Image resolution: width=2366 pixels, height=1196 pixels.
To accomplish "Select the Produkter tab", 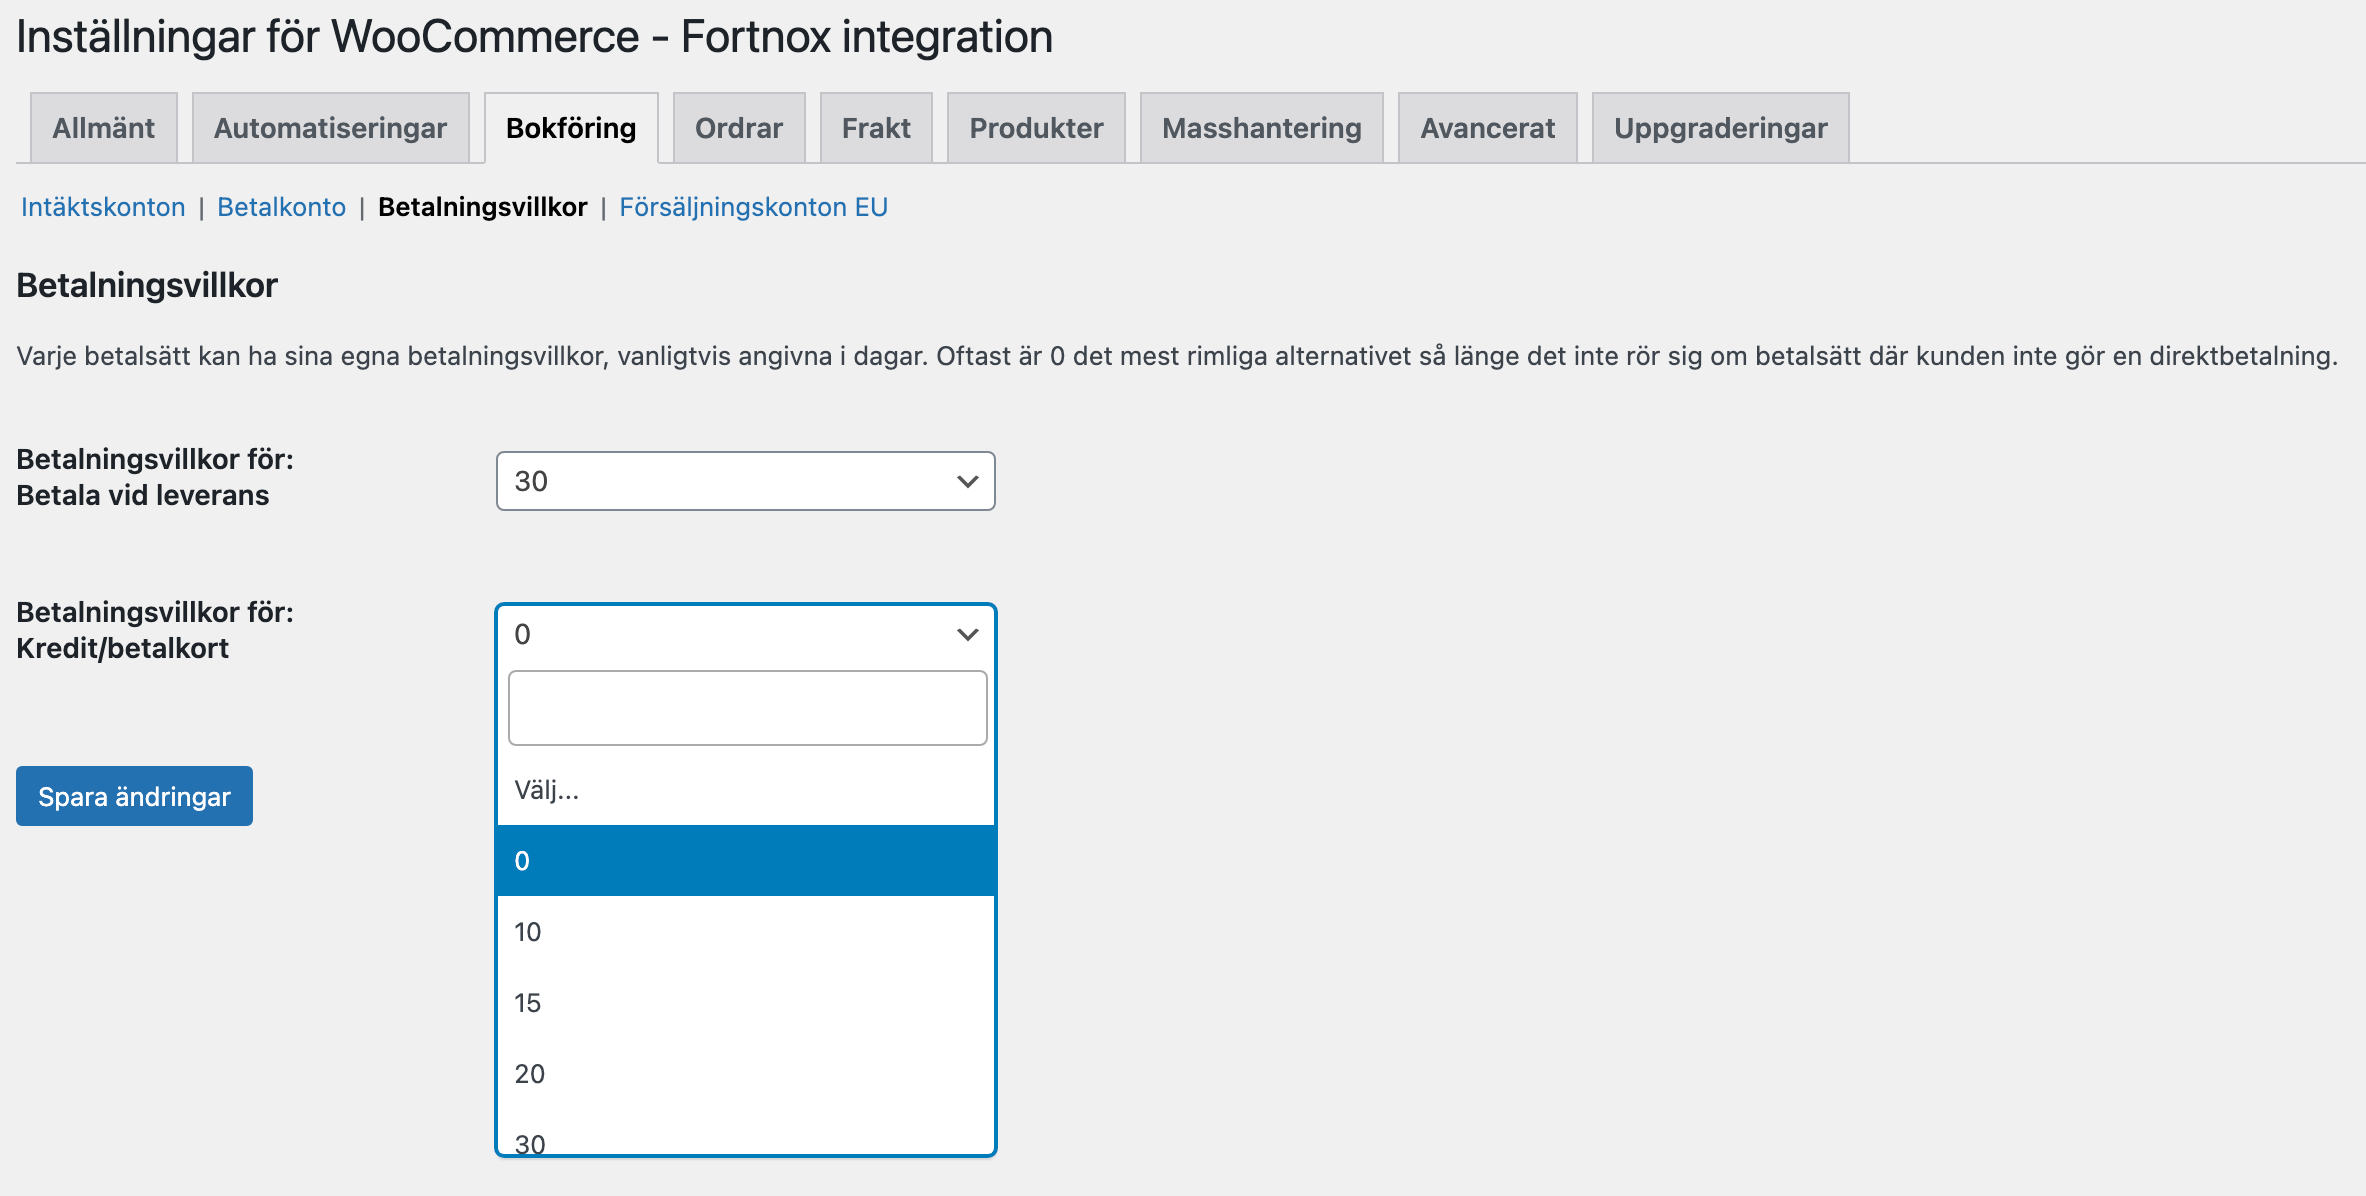I will point(1034,128).
